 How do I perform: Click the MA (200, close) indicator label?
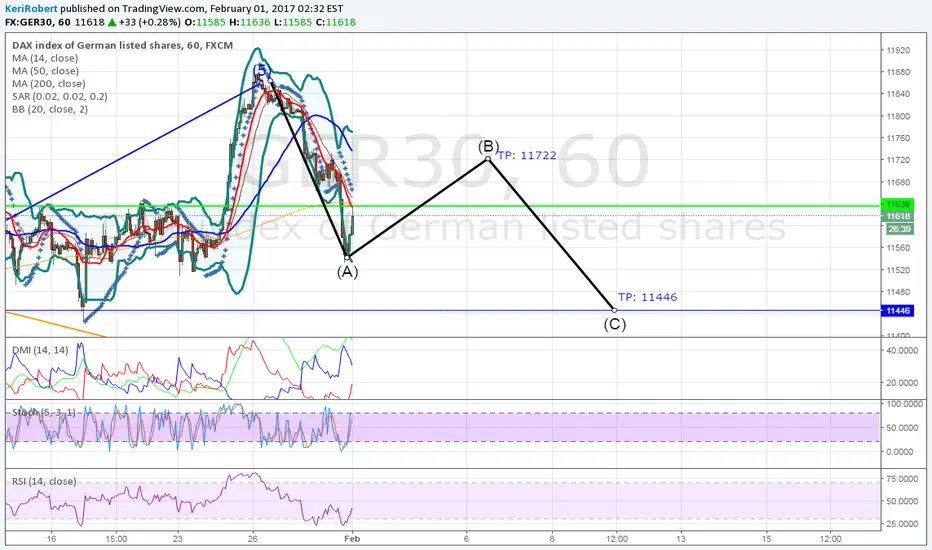(49, 84)
